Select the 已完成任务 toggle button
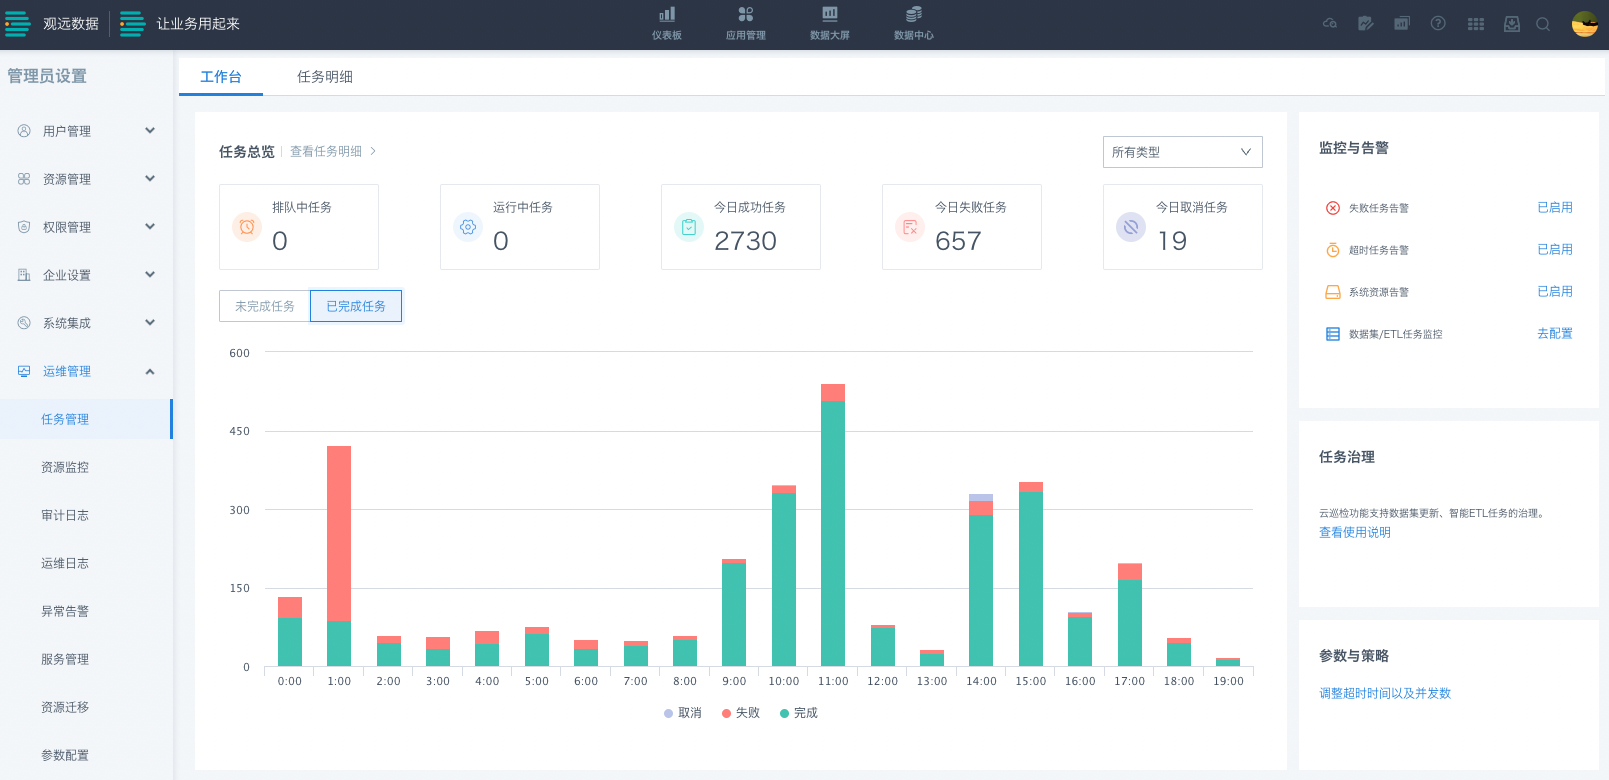1609x780 pixels. (x=356, y=306)
